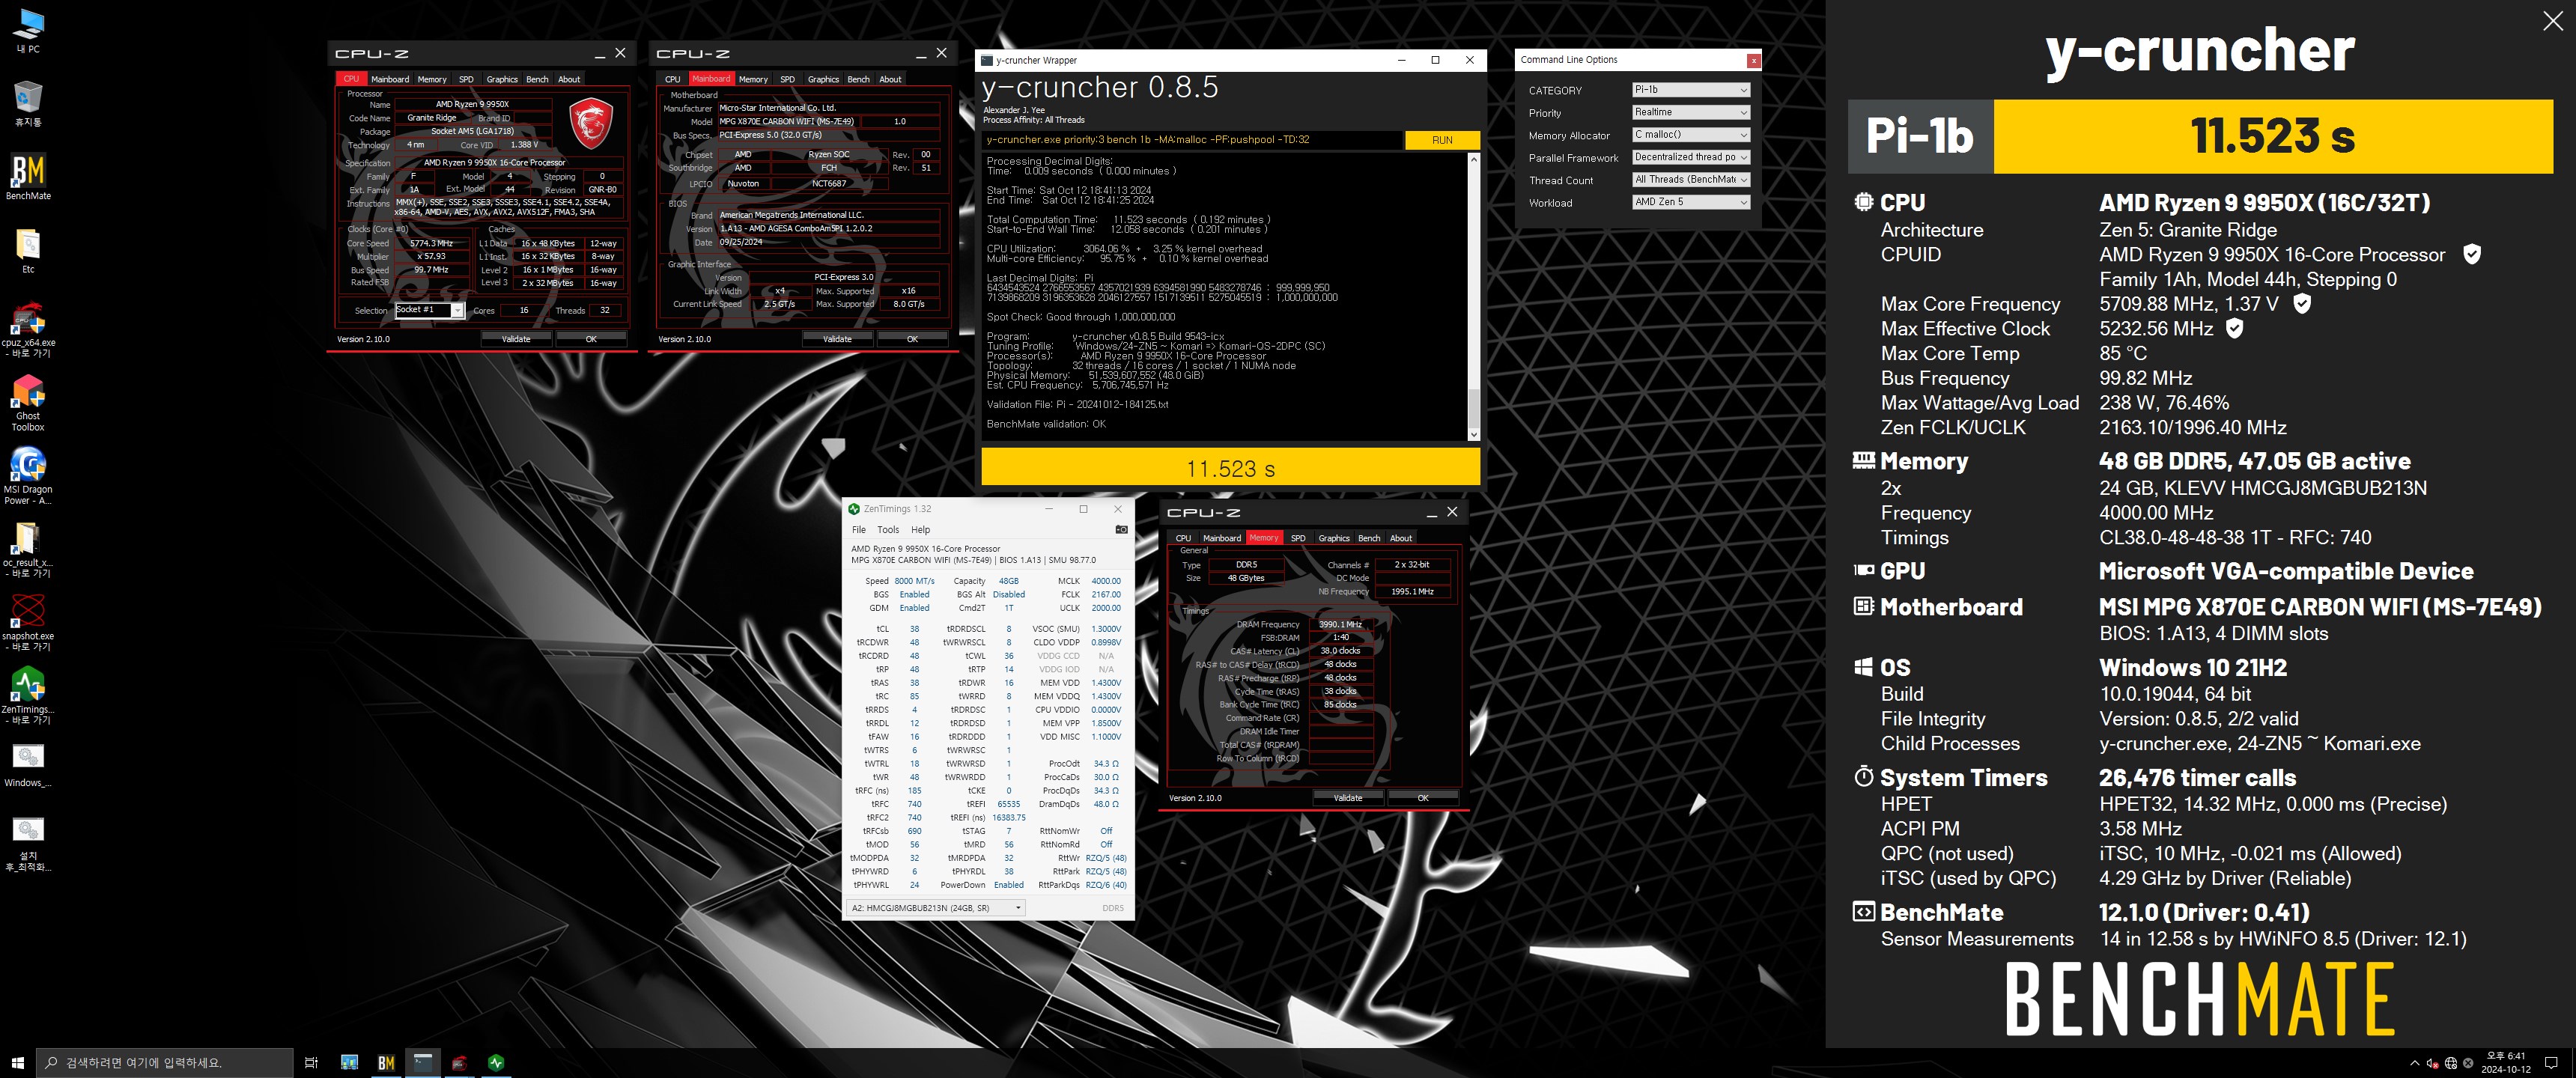Click ZenTimings screenshot camera icon
The image size is (2576, 1078).
coord(1121,530)
